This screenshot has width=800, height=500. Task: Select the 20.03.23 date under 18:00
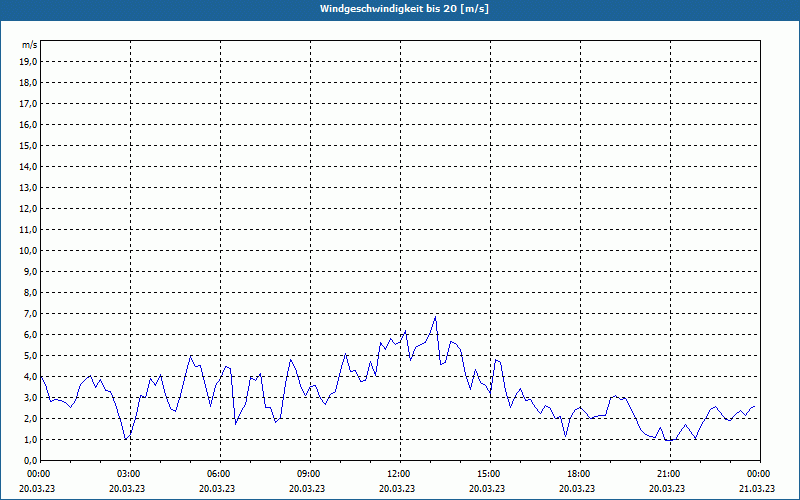click(x=577, y=488)
